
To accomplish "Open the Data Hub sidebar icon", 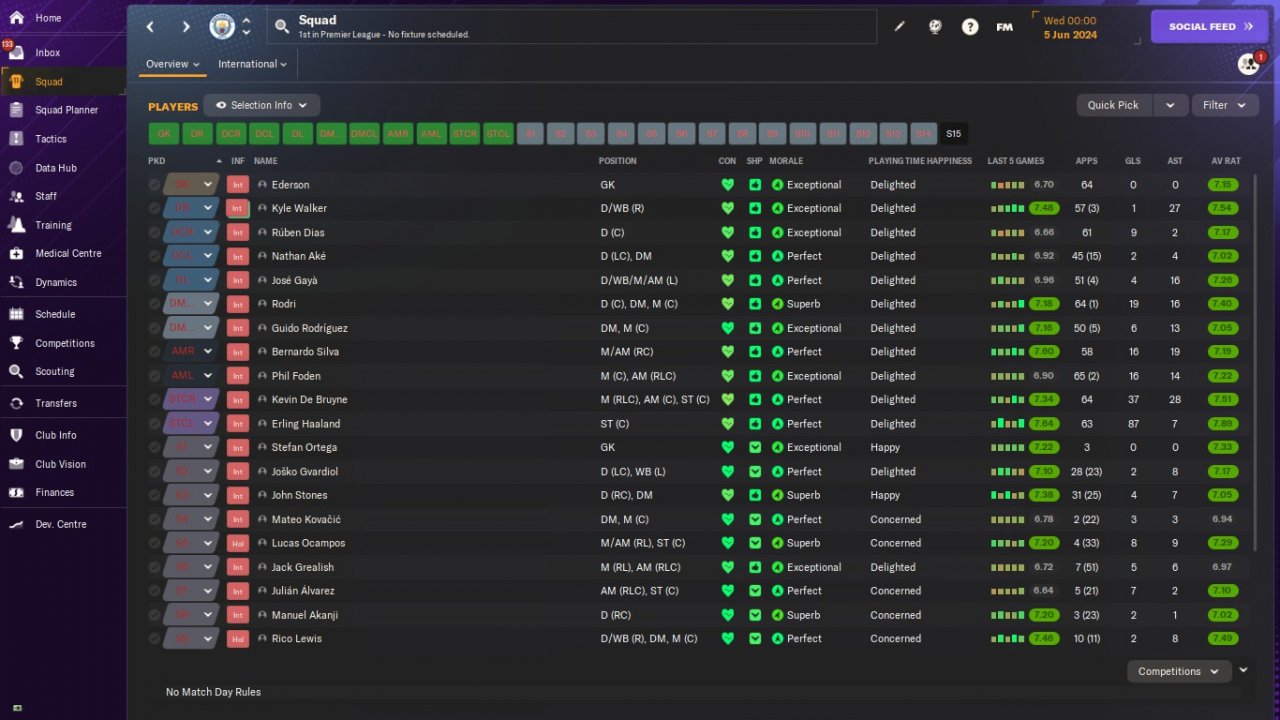I will [x=16, y=168].
